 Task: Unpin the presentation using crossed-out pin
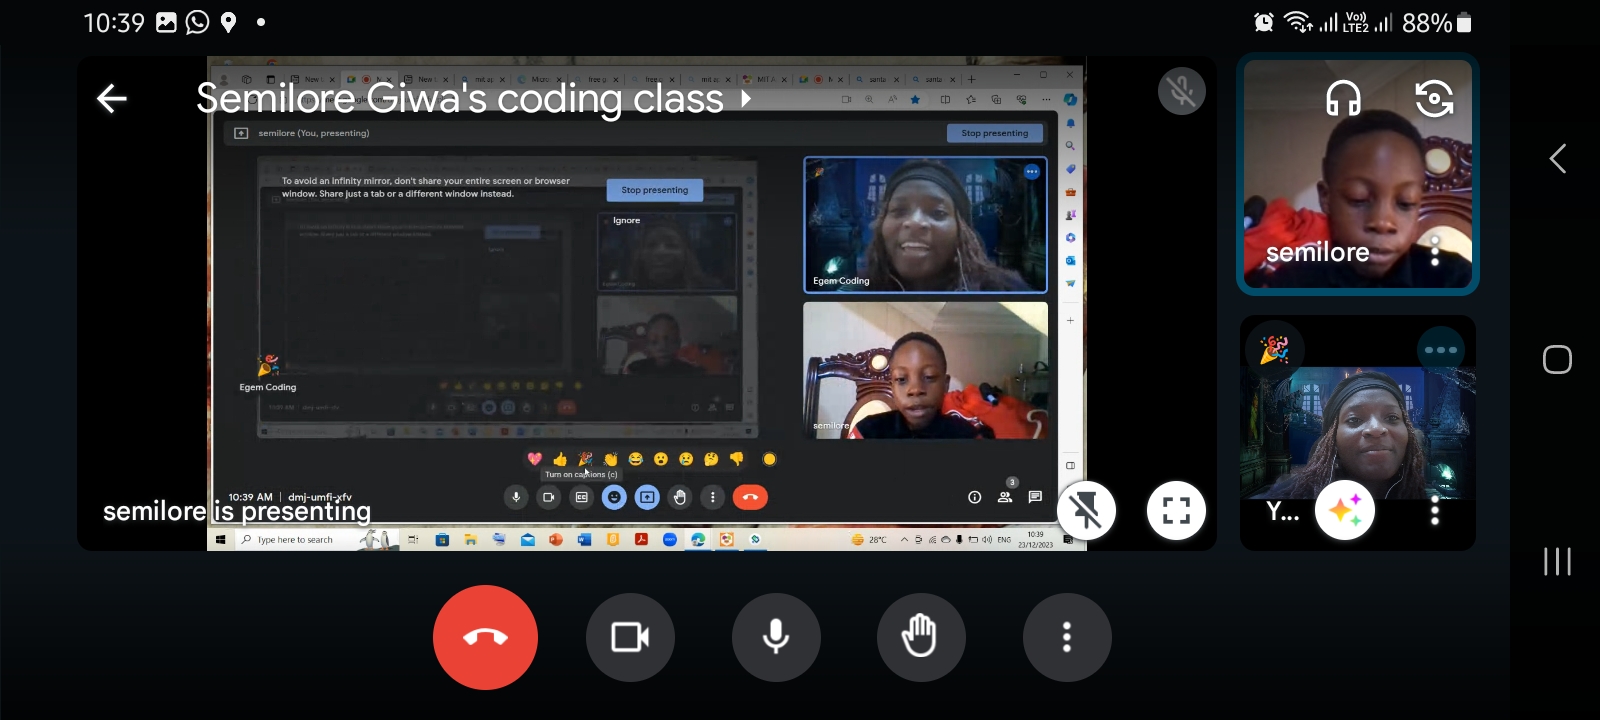pyautogui.click(x=1086, y=511)
